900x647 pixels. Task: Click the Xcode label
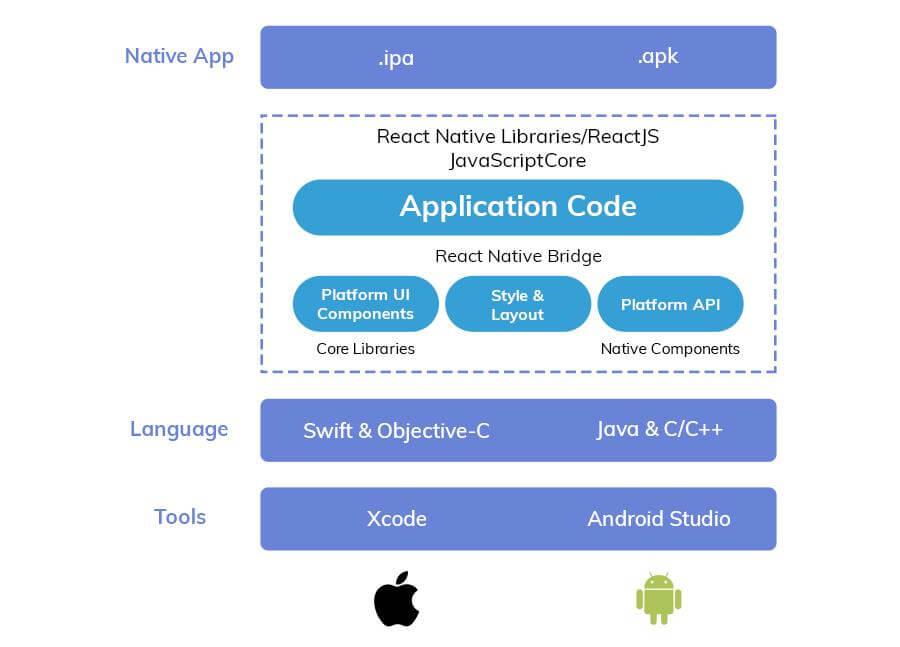pyautogui.click(x=397, y=518)
